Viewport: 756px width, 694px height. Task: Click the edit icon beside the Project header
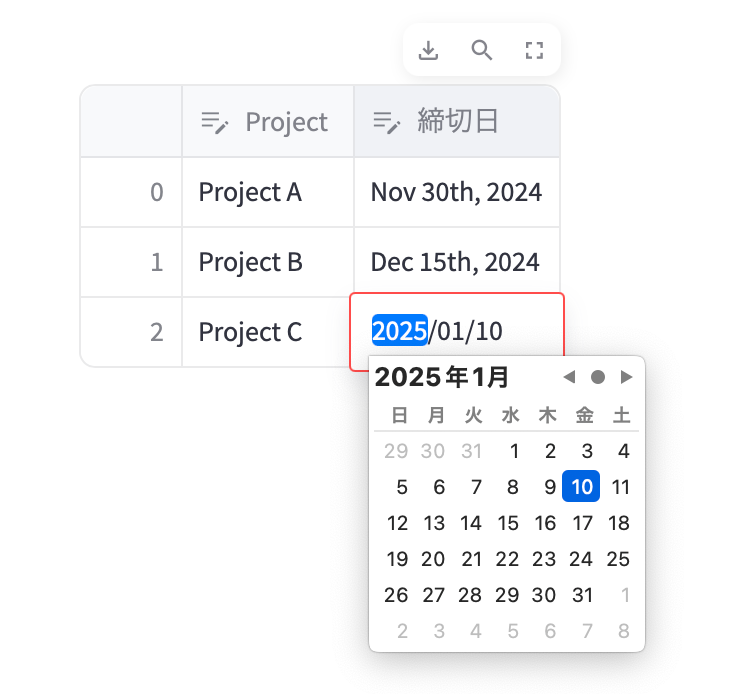214,122
